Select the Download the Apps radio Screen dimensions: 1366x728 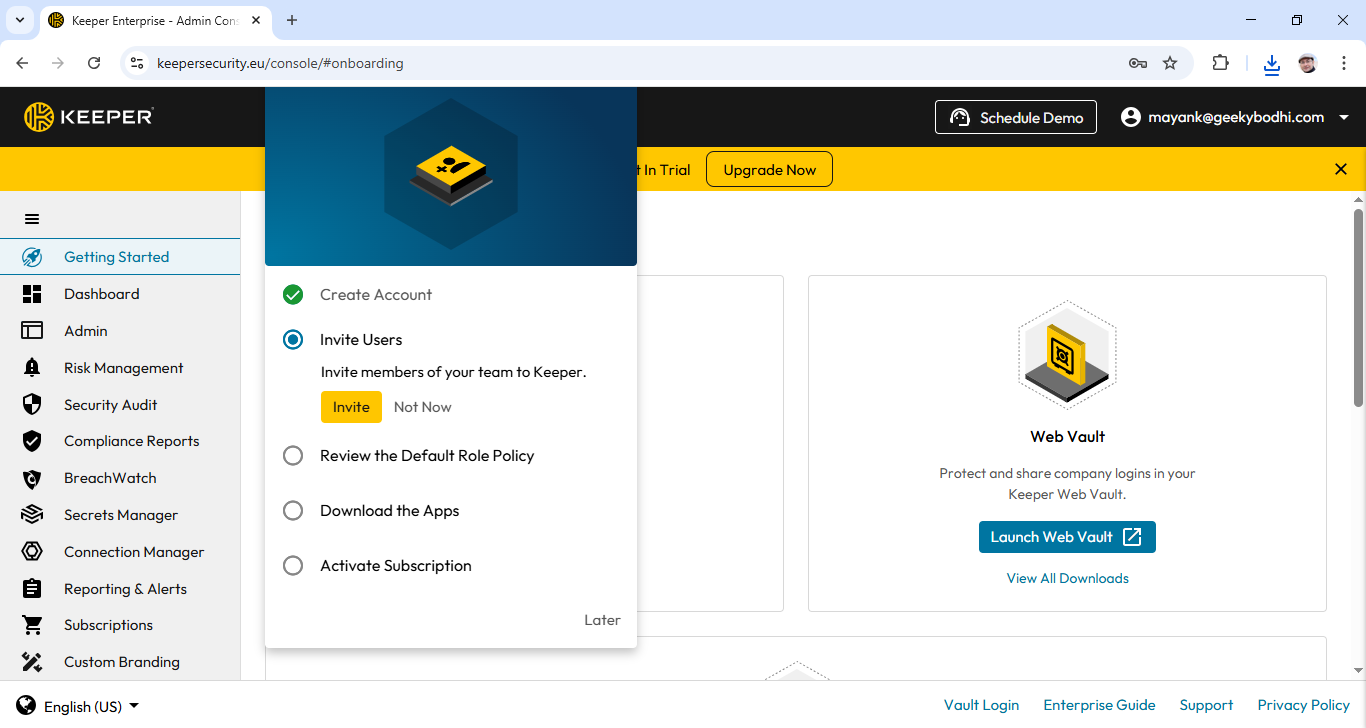[x=293, y=511]
